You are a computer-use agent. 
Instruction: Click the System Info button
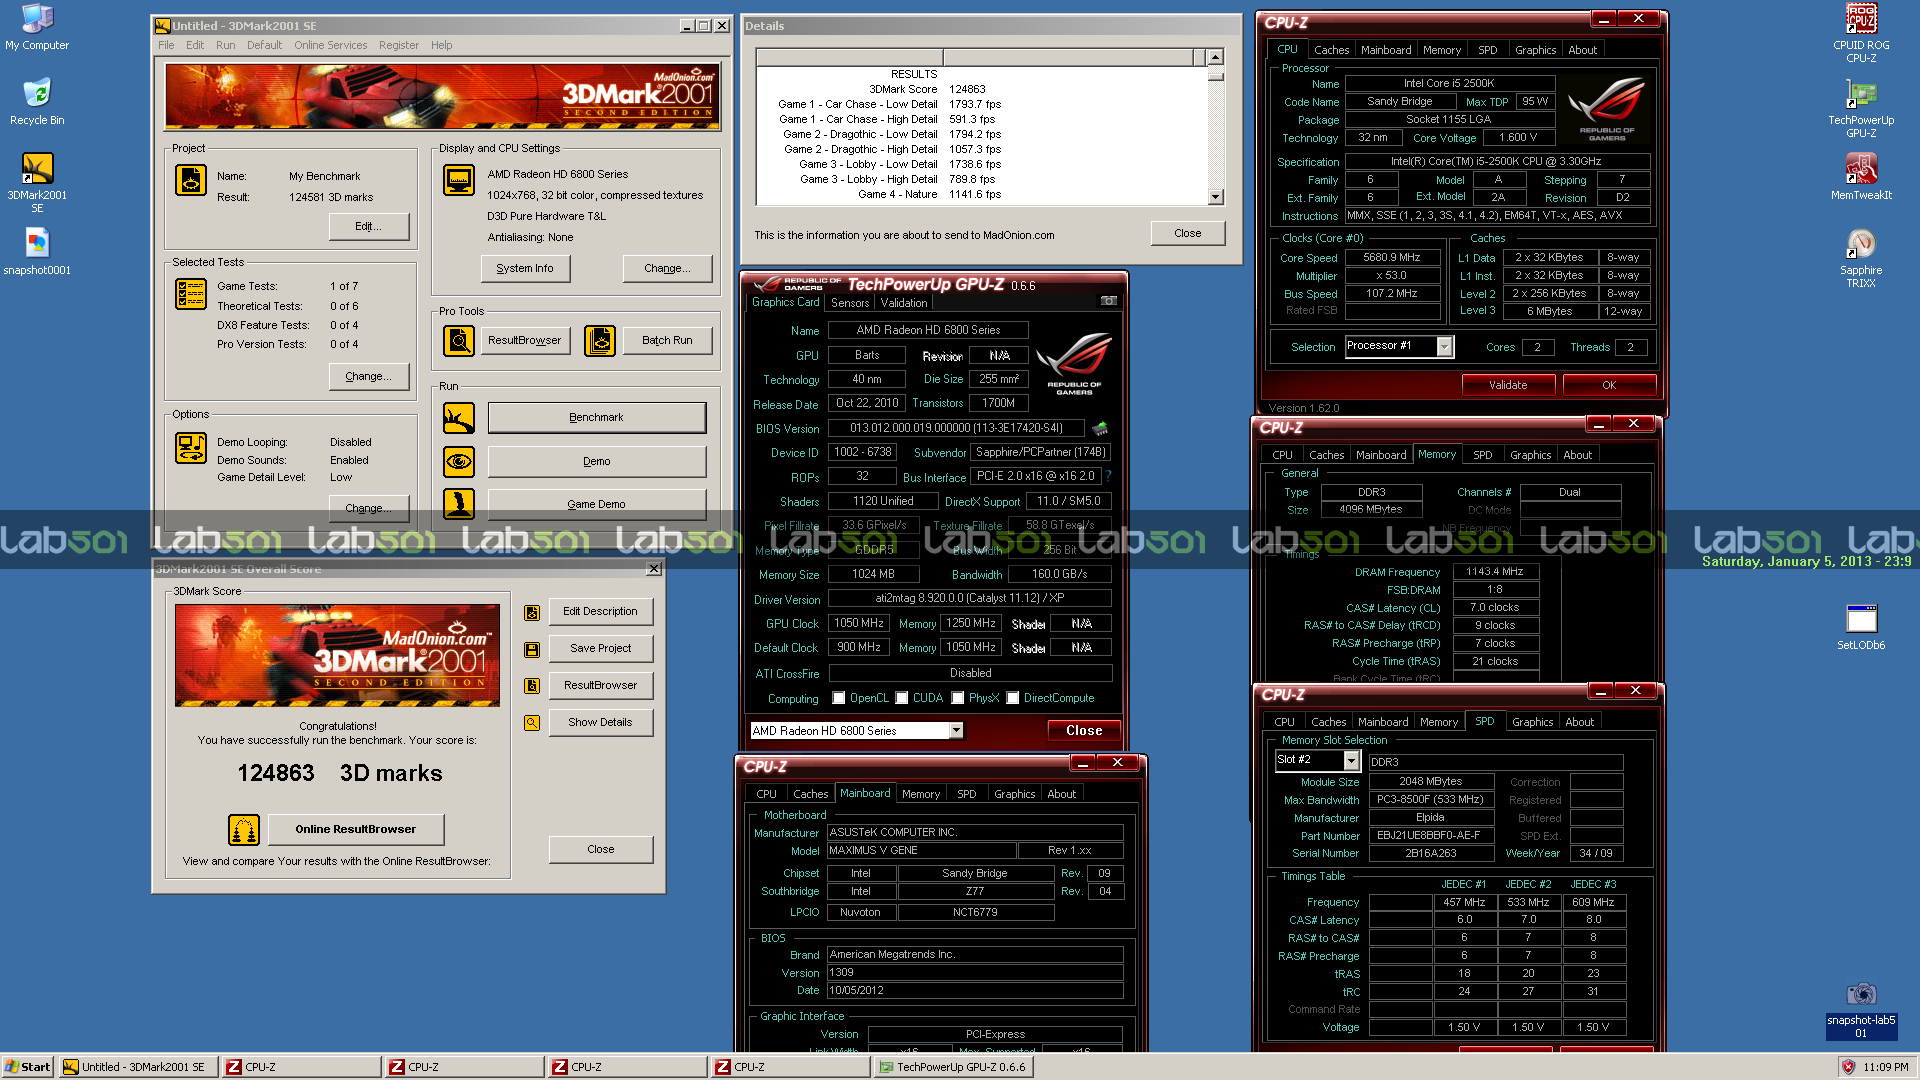525,268
